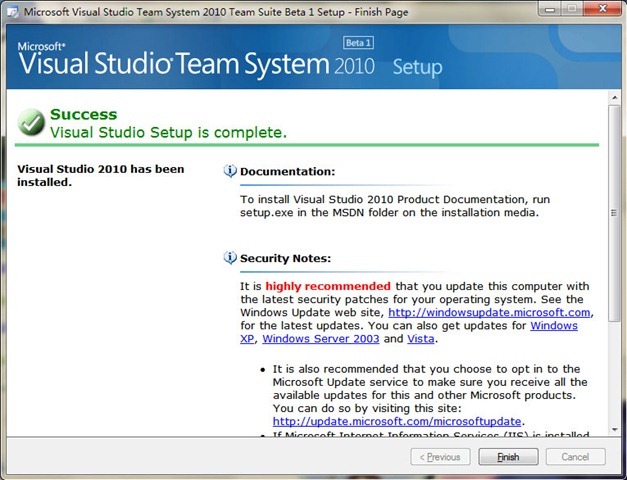Open the windowsupdate.microsoft.com link
Viewport: 627px width, 480px height.
[x=489, y=312]
